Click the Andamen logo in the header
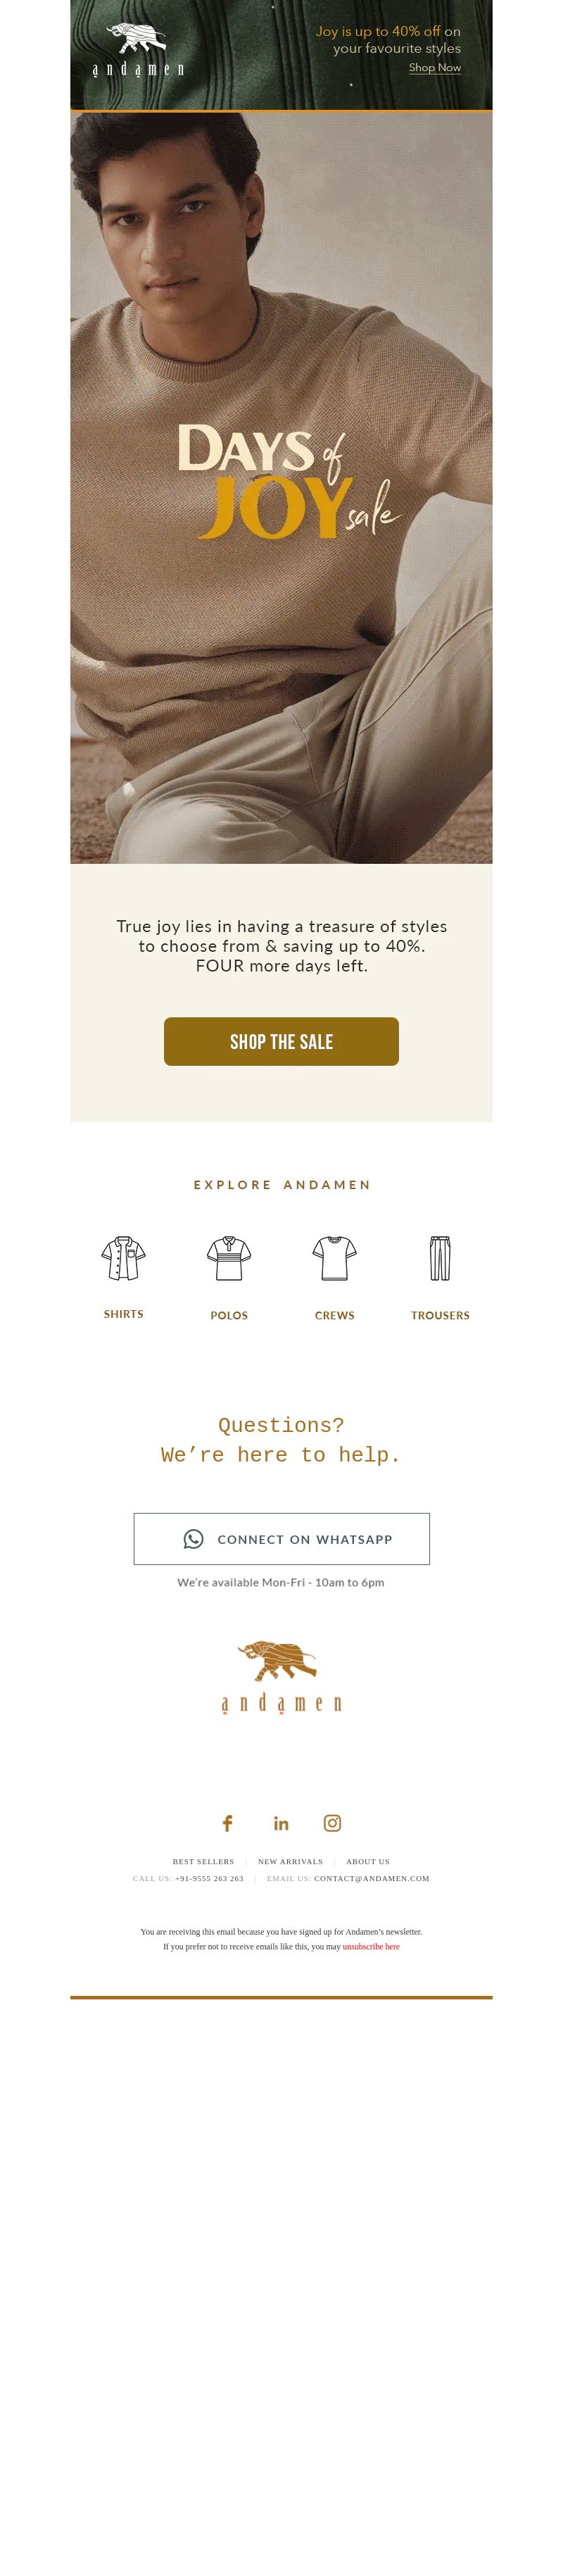Image resolution: width=563 pixels, height=2576 pixels. coord(138,50)
